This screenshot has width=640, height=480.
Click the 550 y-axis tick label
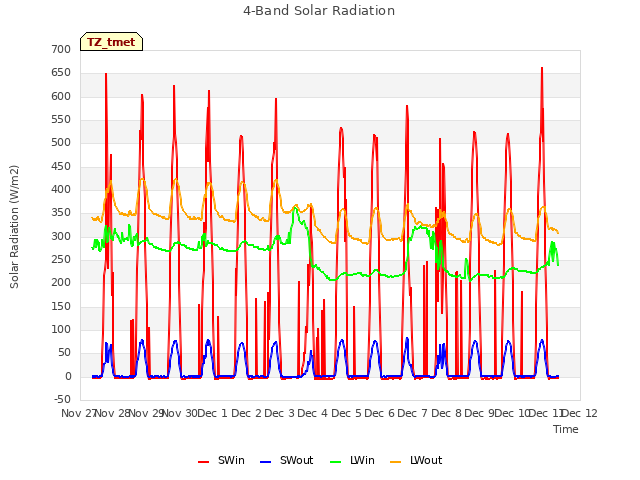point(61,120)
